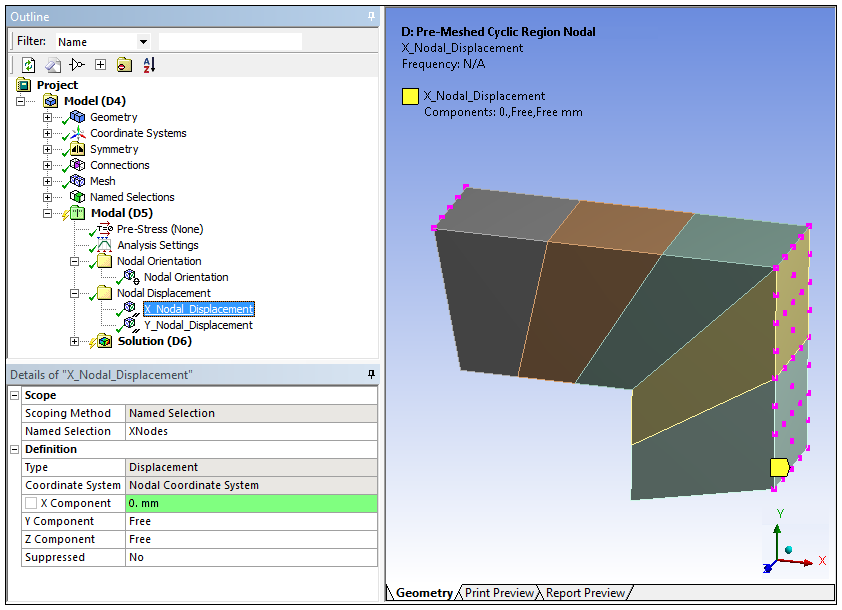The image size is (842, 610).
Task: Switch to the Print Preview tab
Action: click(498, 593)
